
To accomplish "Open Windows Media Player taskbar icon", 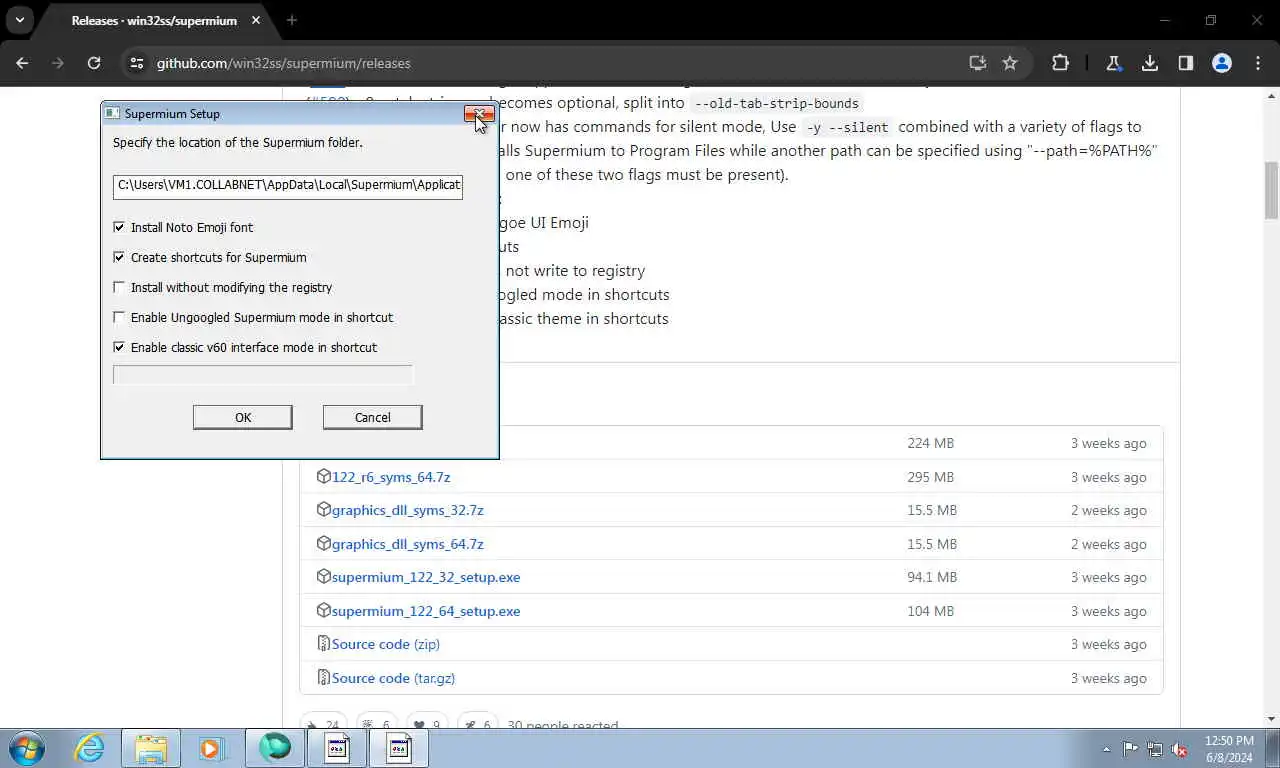I will coord(211,748).
